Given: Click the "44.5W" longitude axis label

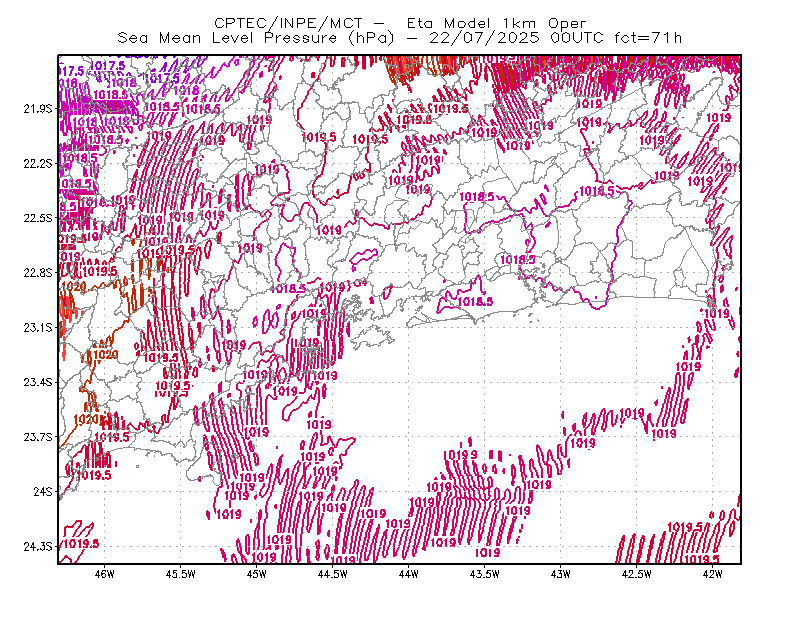Looking at the screenshot, I should pos(333,574).
